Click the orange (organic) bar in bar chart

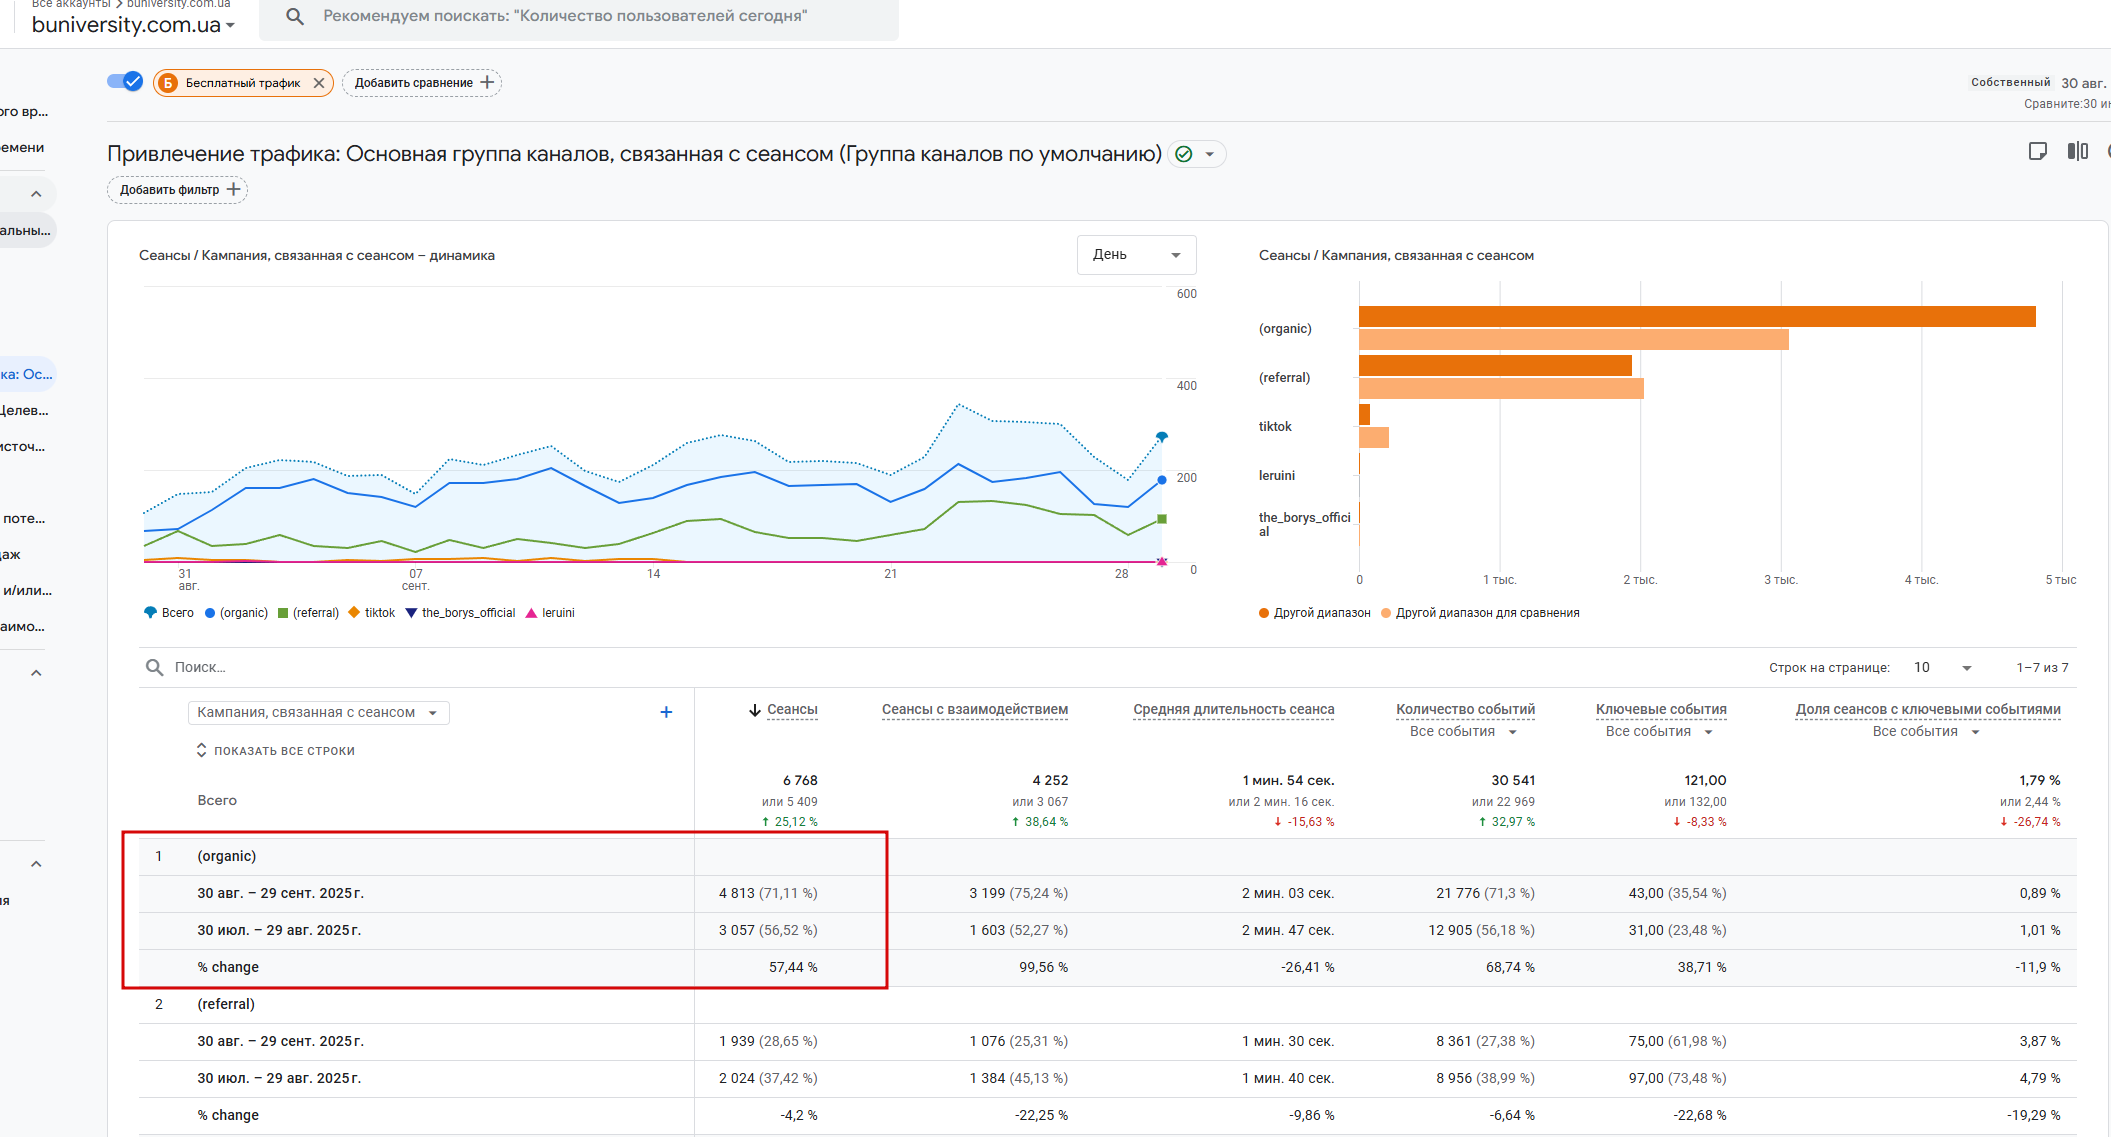(x=1697, y=316)
